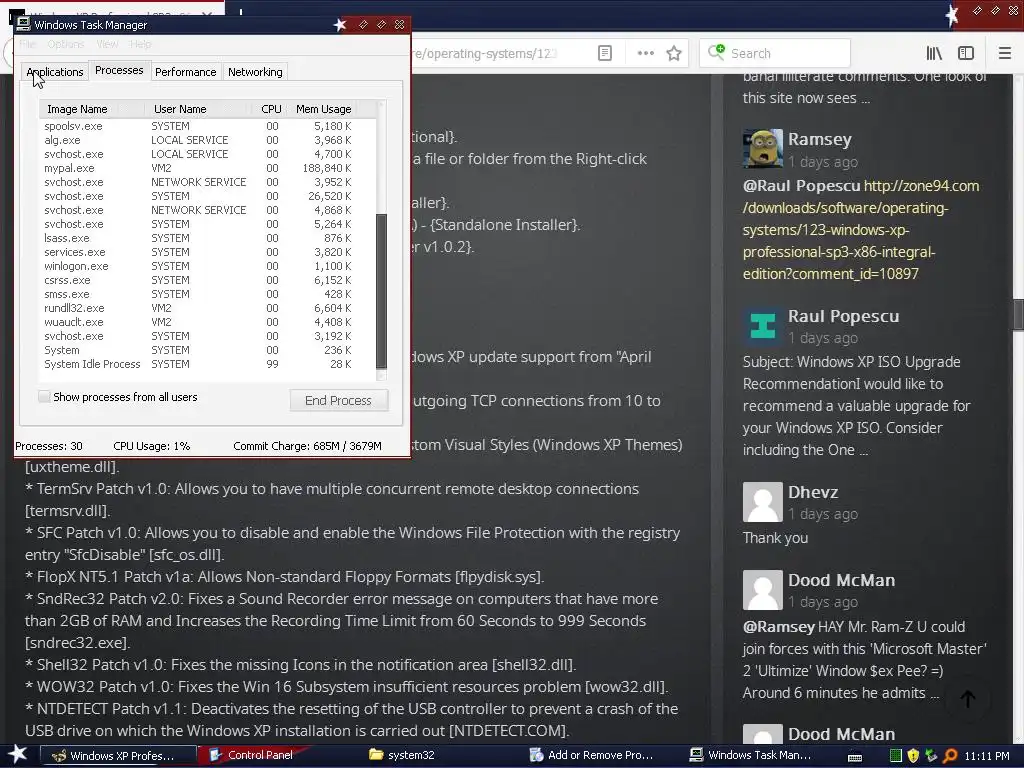
Task: Sort processes by CPU column
Action: 271,109
